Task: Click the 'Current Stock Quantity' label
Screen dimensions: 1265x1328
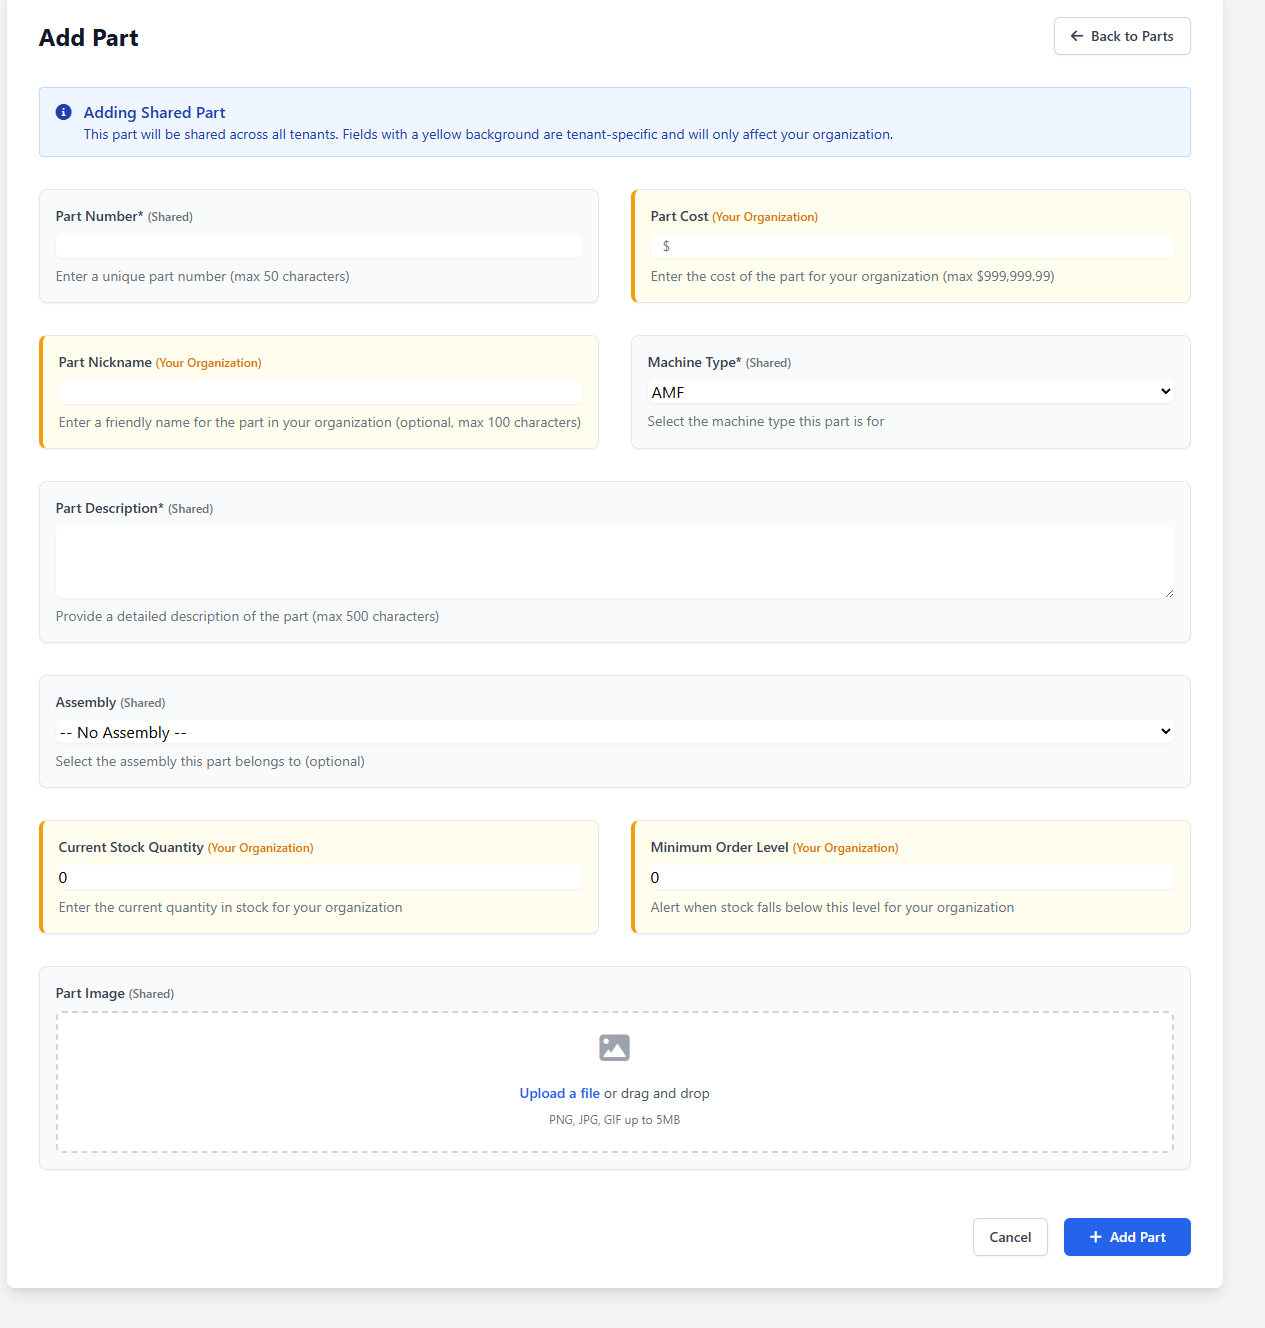Action: pyautogui.click(x=131, y=847)
